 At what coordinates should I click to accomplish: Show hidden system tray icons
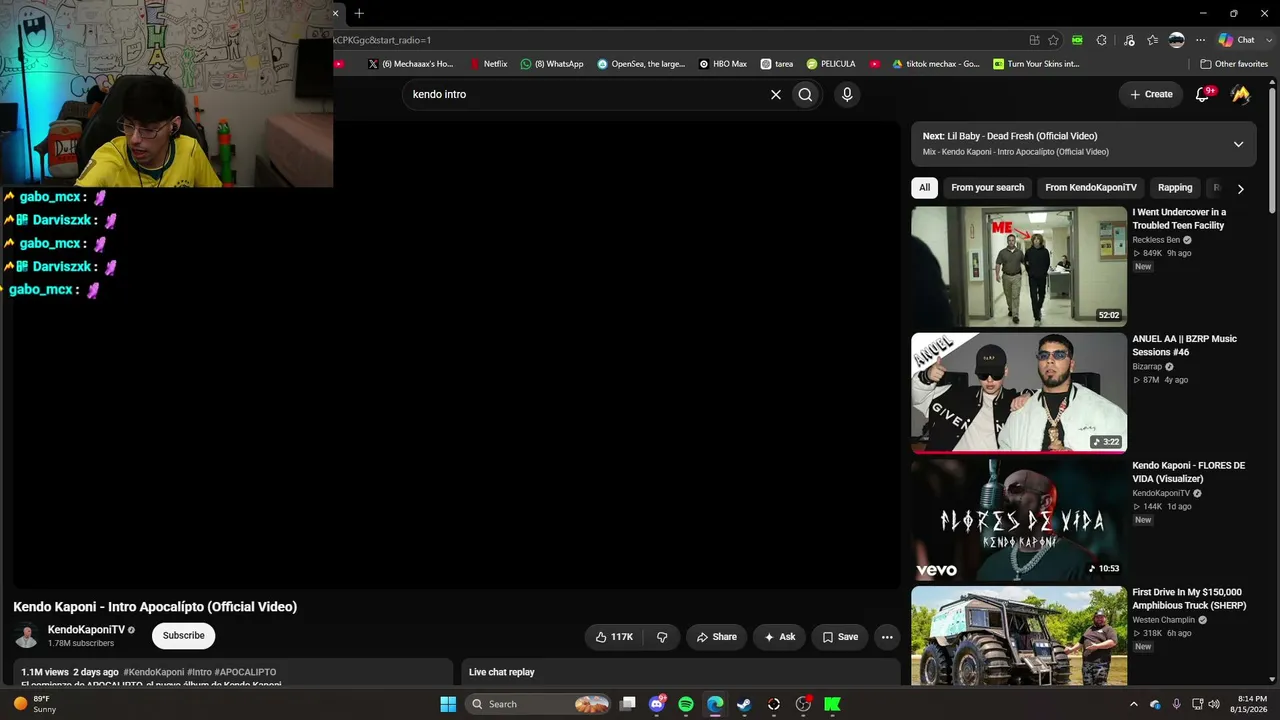click(1134, 704)
